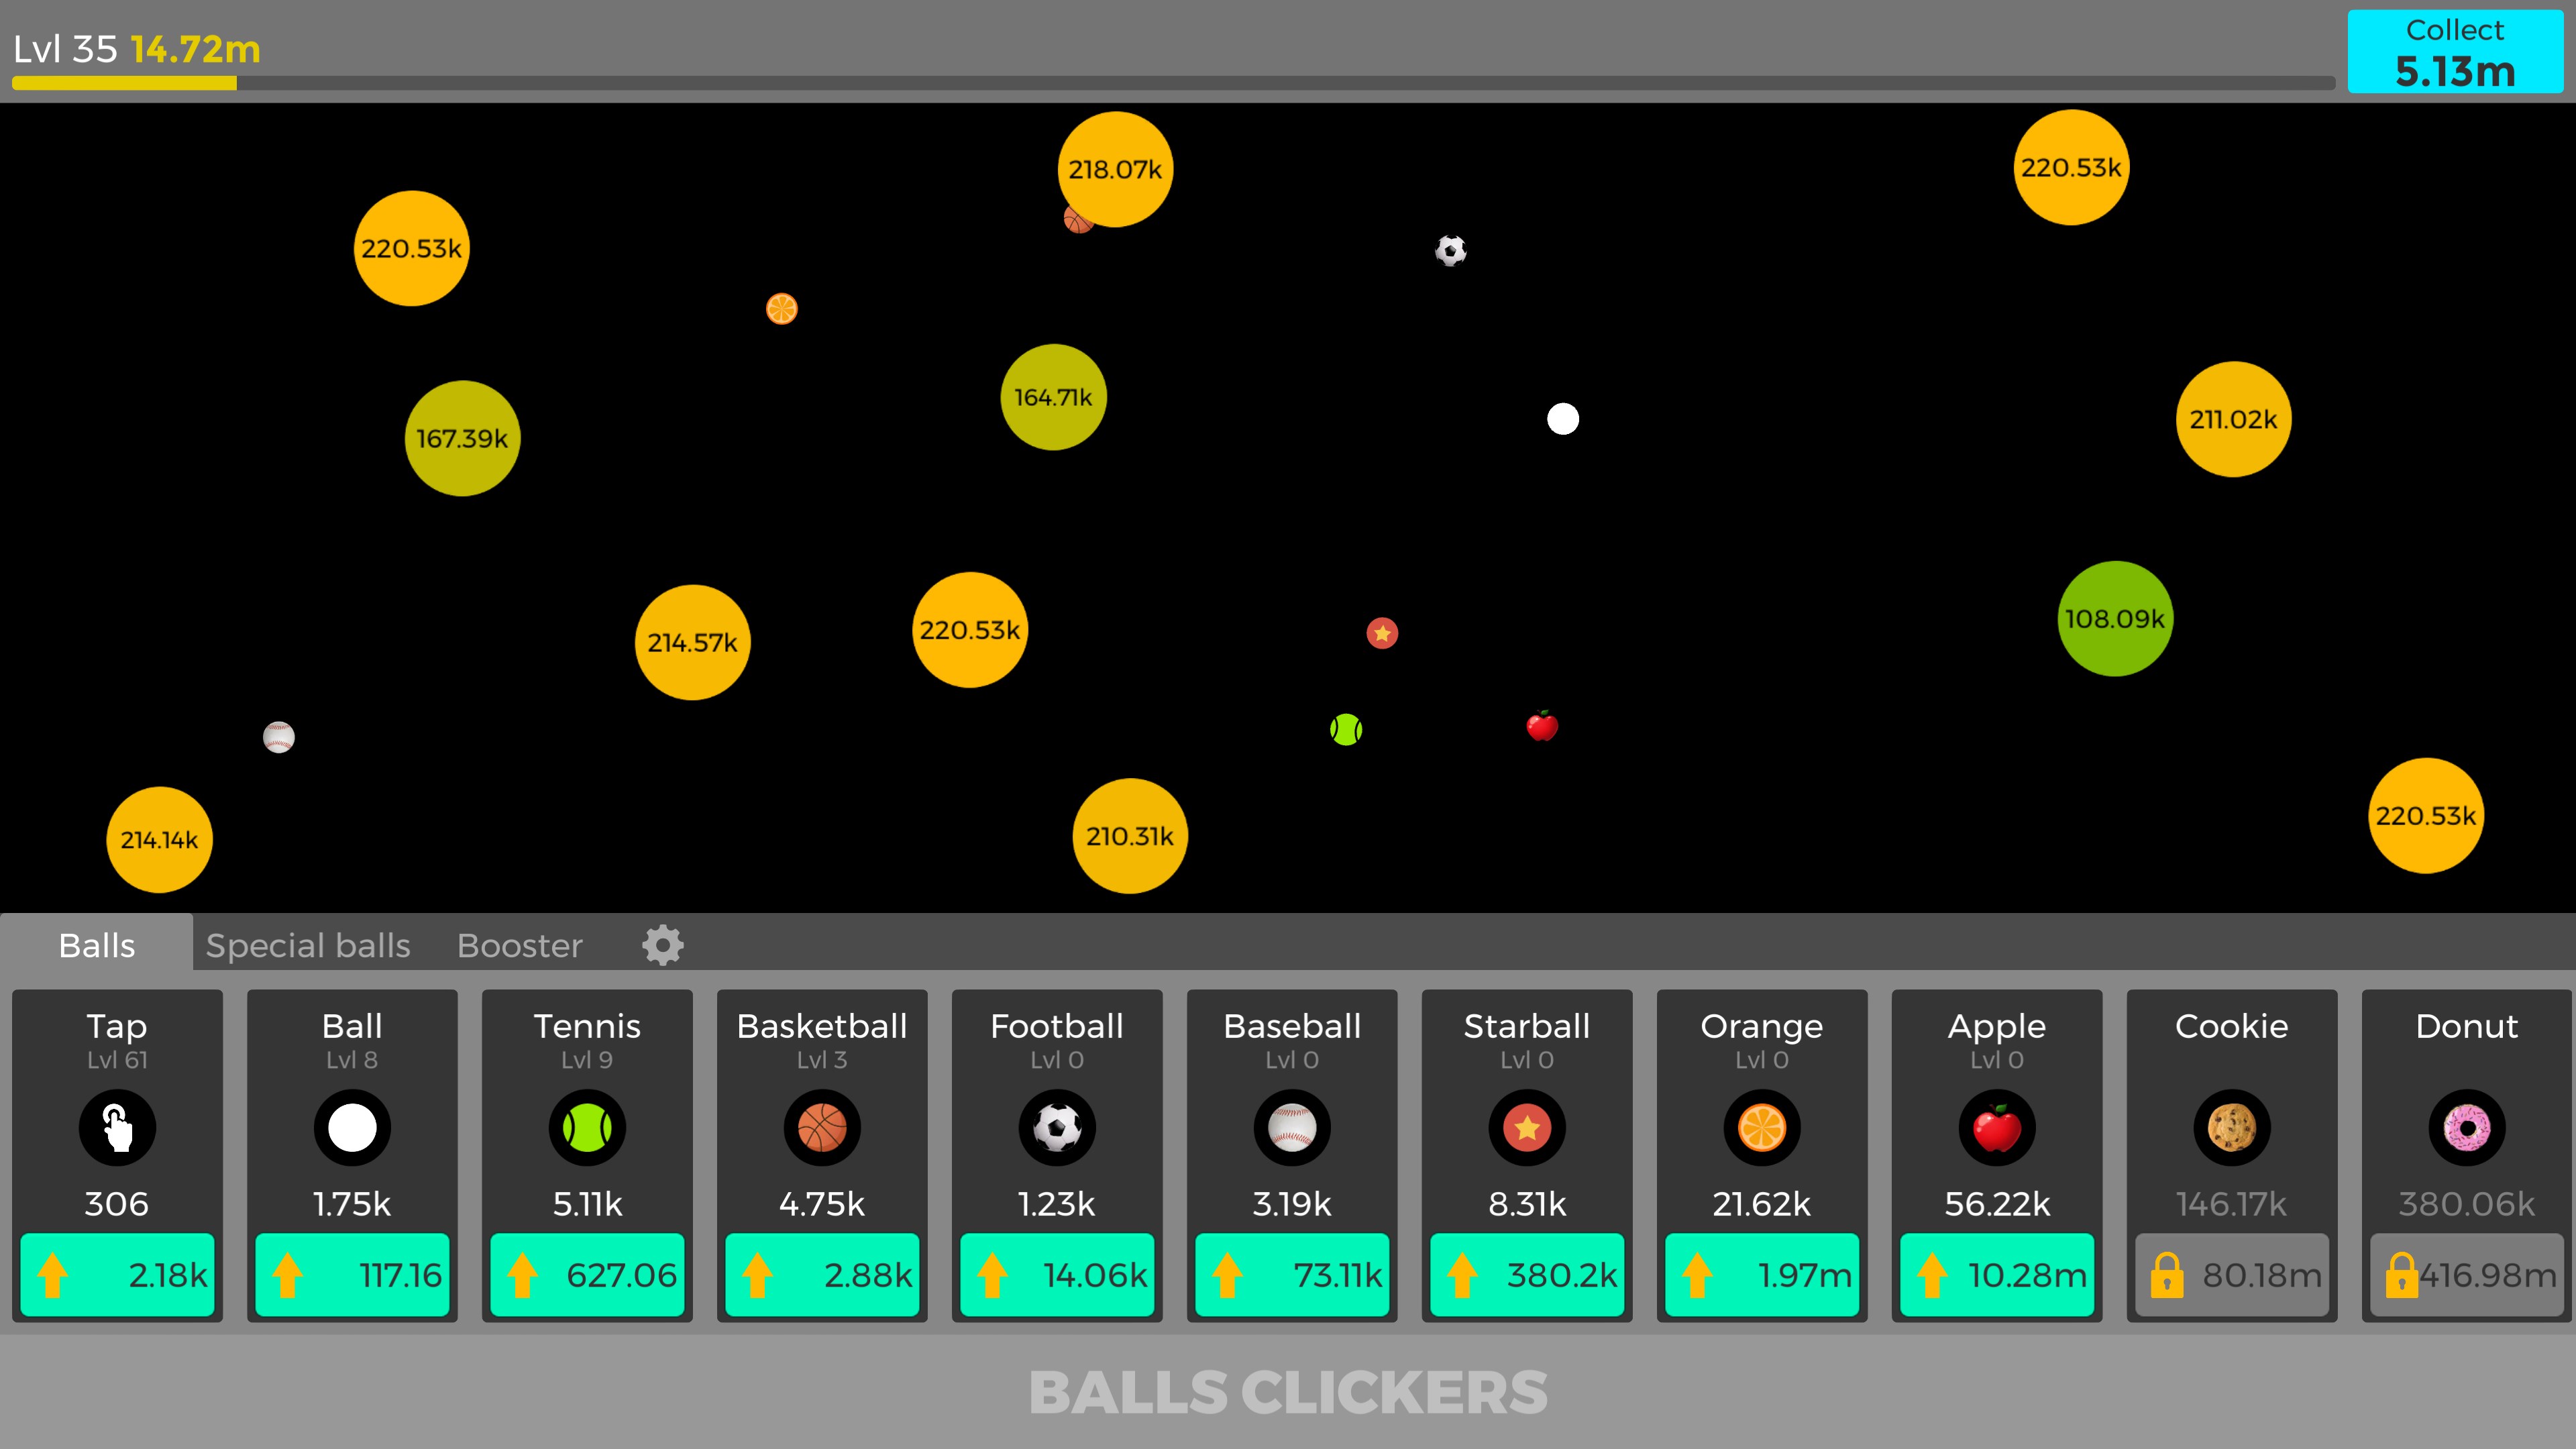2576x1449 pixels.
Task: Buy Ball upgrade costing 117.16
Action: click(x=352, y=1275)
